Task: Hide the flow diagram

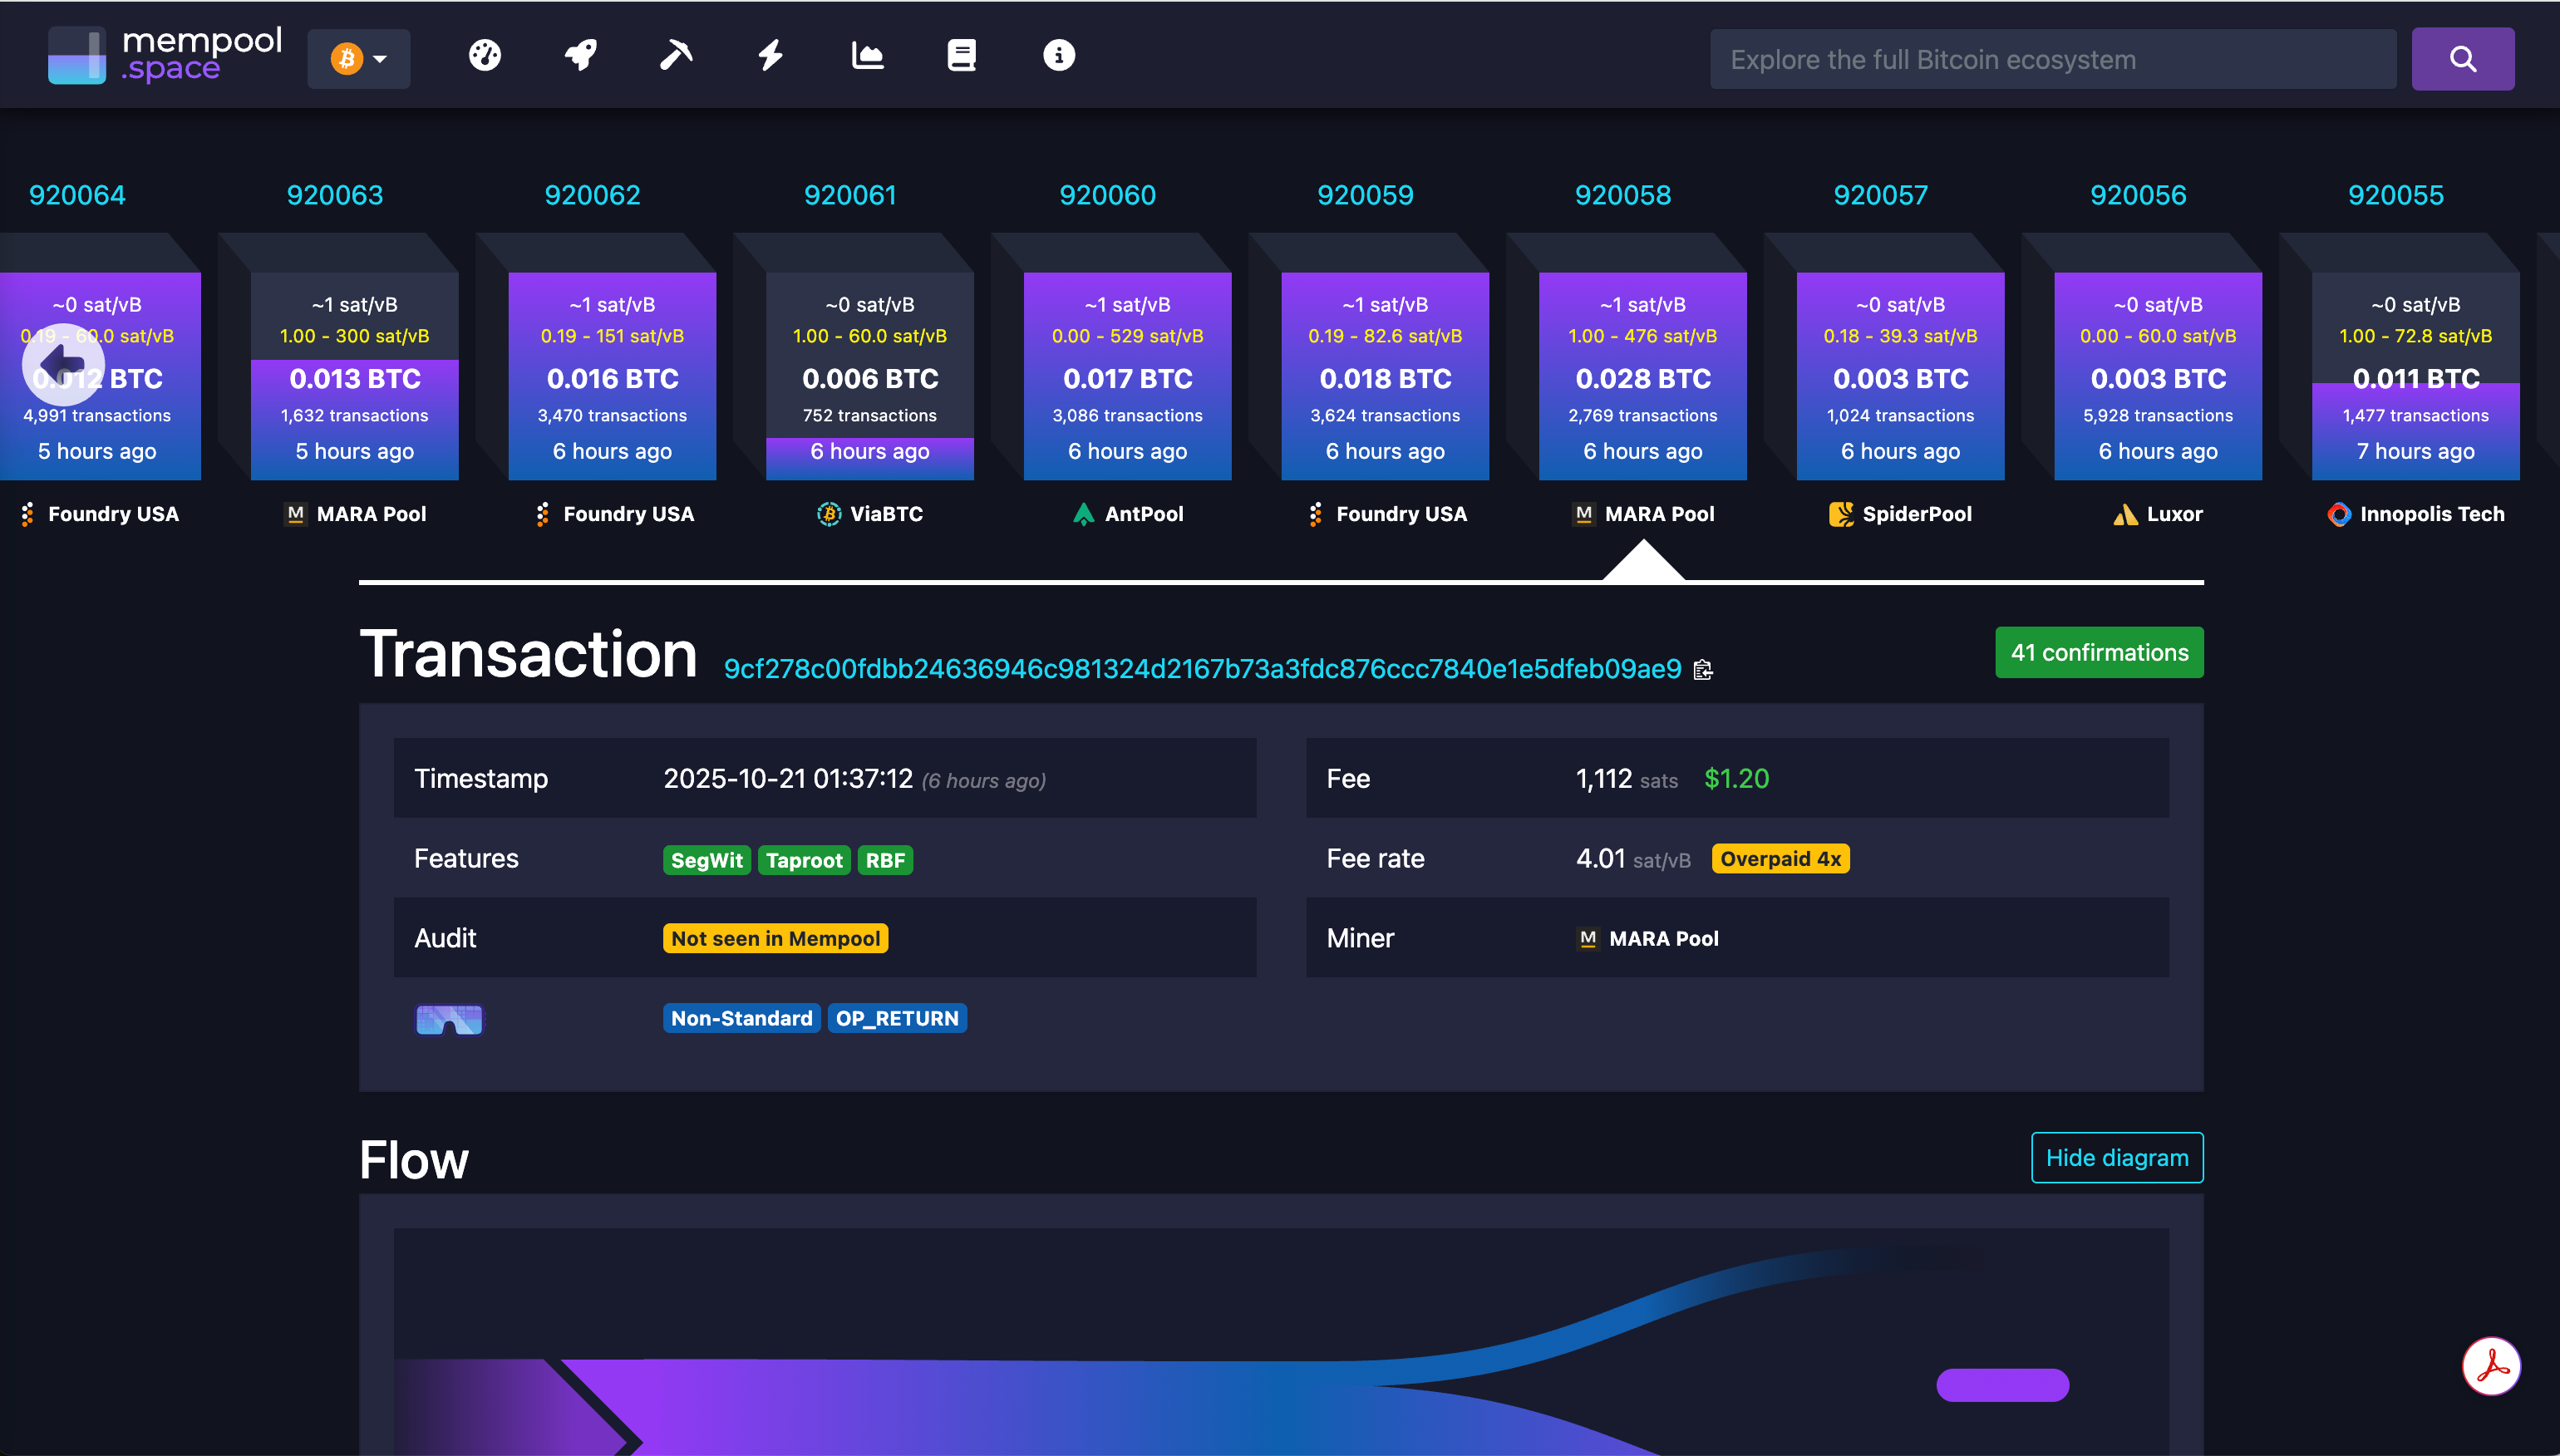Action: pyautogui.click(x=2116, y=1157)
